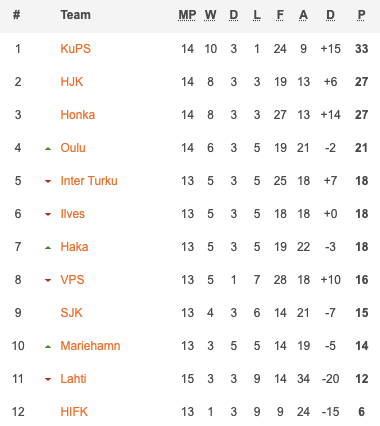Click the red down arrow beside Ilves

pos(48,215)
